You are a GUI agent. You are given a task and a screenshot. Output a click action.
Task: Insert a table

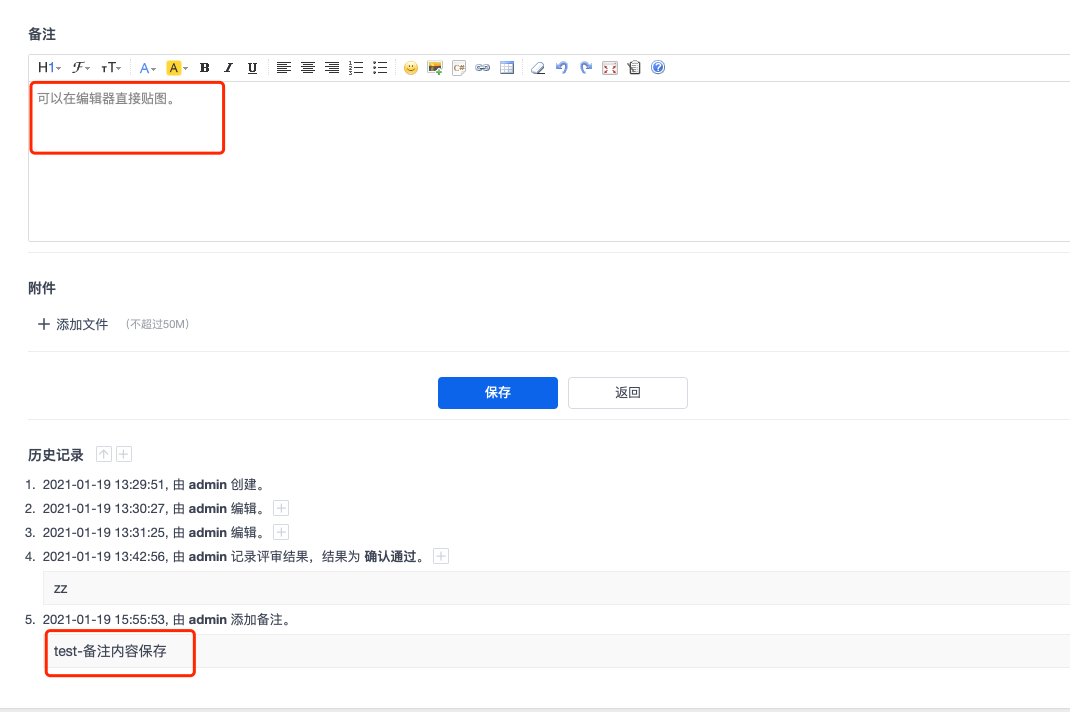[507, 68]
